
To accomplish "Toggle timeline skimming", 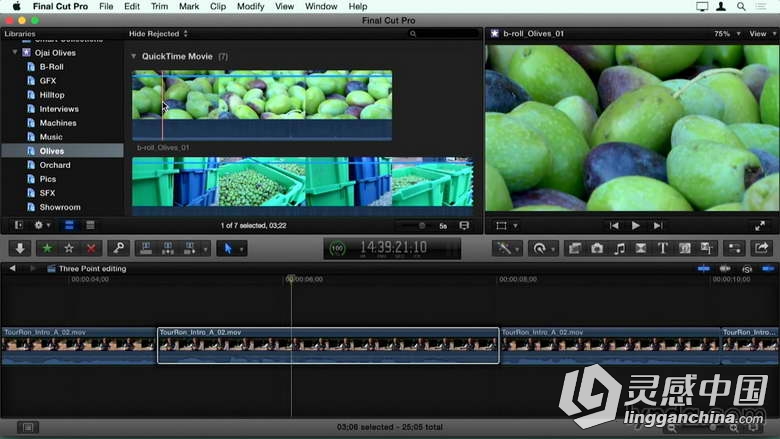I will [x=703, y=269].
